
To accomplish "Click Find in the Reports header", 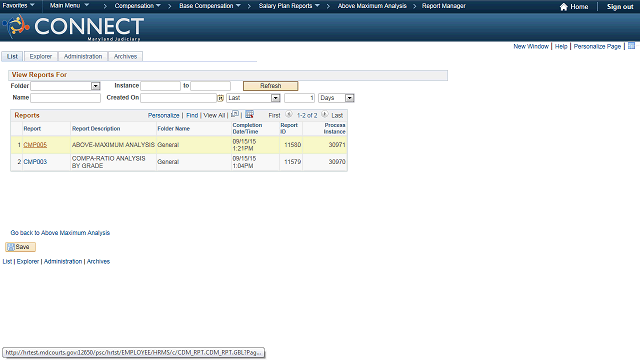I will coord(192,116).
